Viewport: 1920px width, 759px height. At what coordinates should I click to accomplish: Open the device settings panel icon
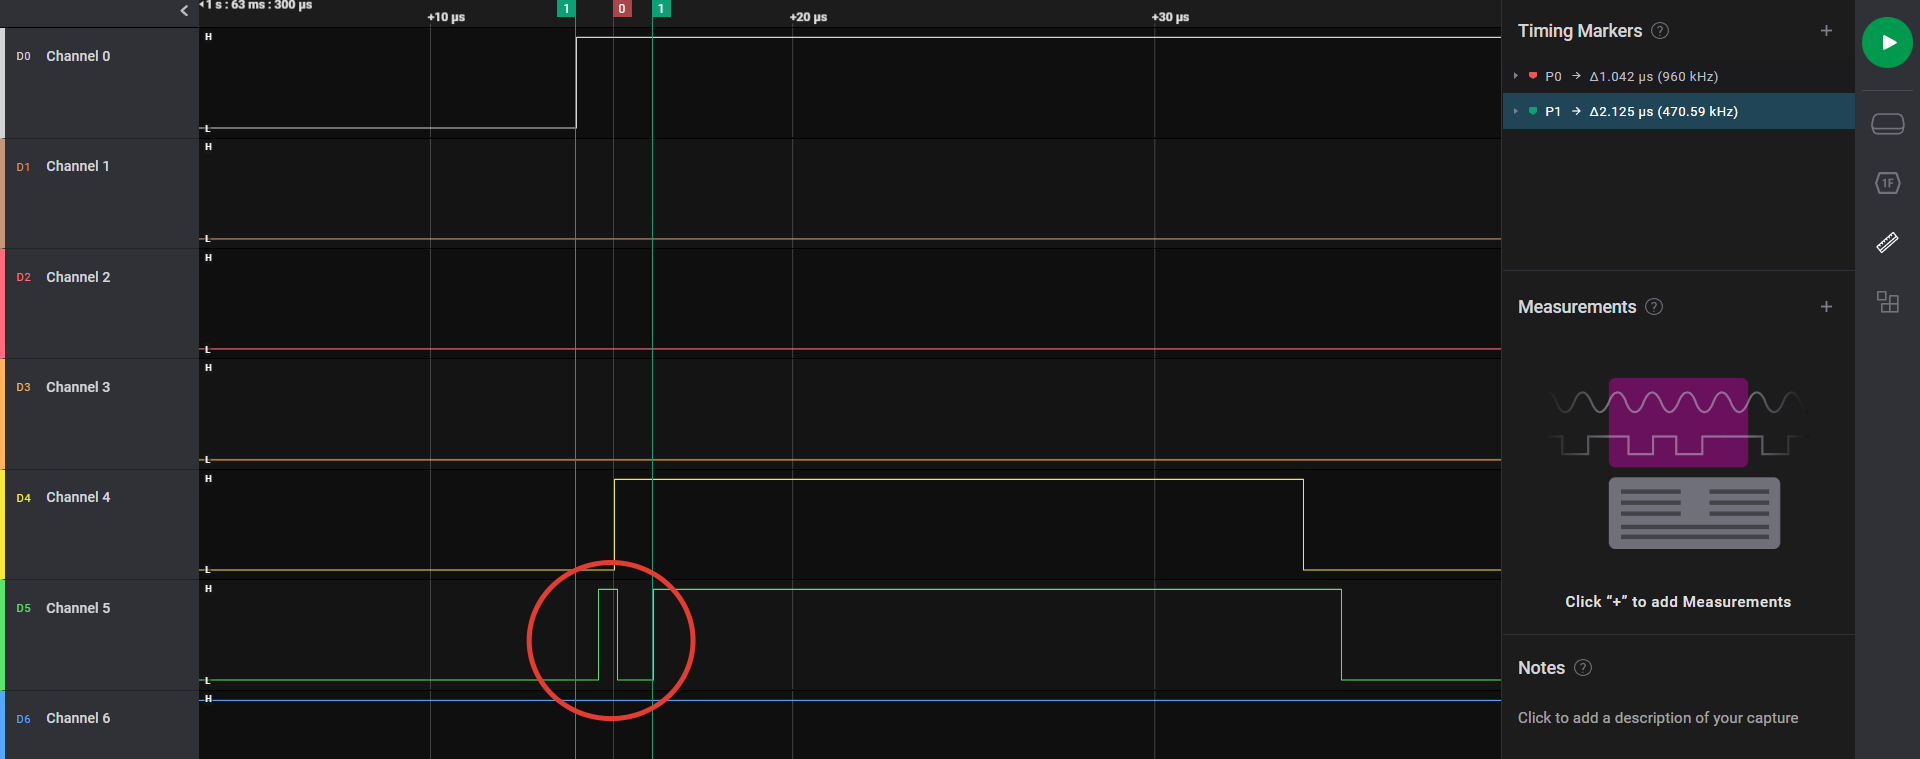[1887, 124]
